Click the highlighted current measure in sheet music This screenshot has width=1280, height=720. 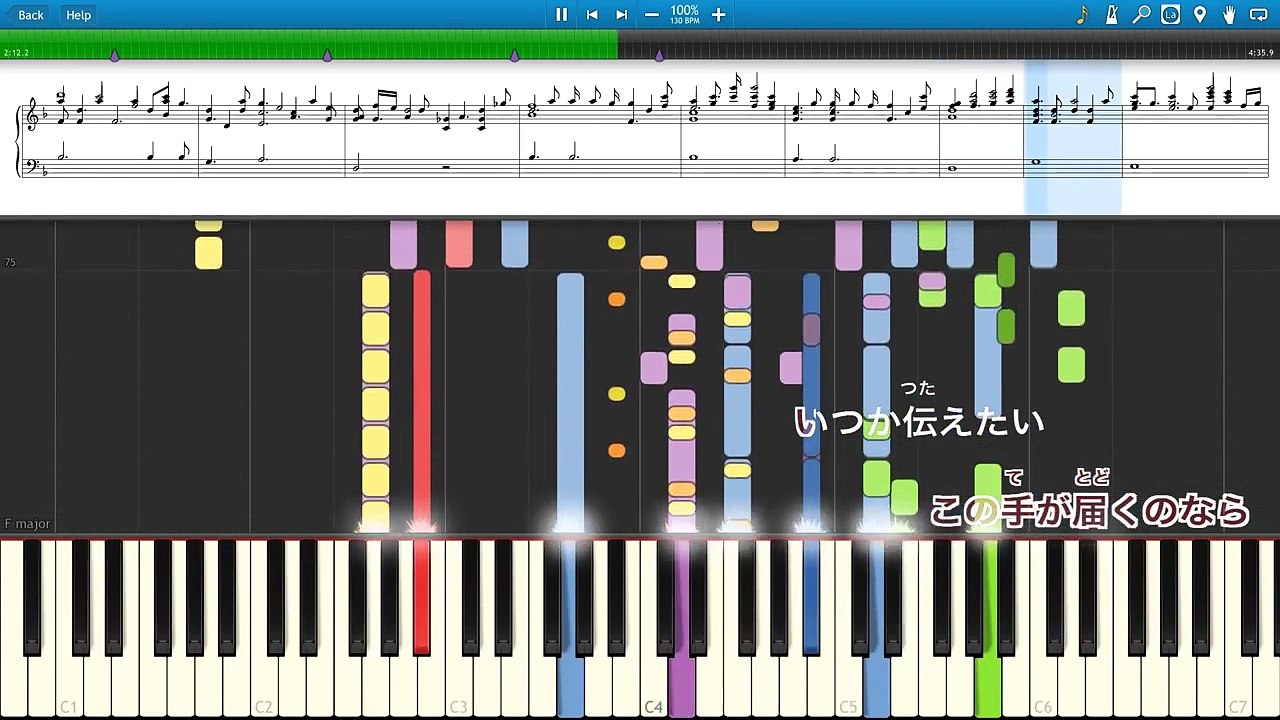pos(1073,138)
